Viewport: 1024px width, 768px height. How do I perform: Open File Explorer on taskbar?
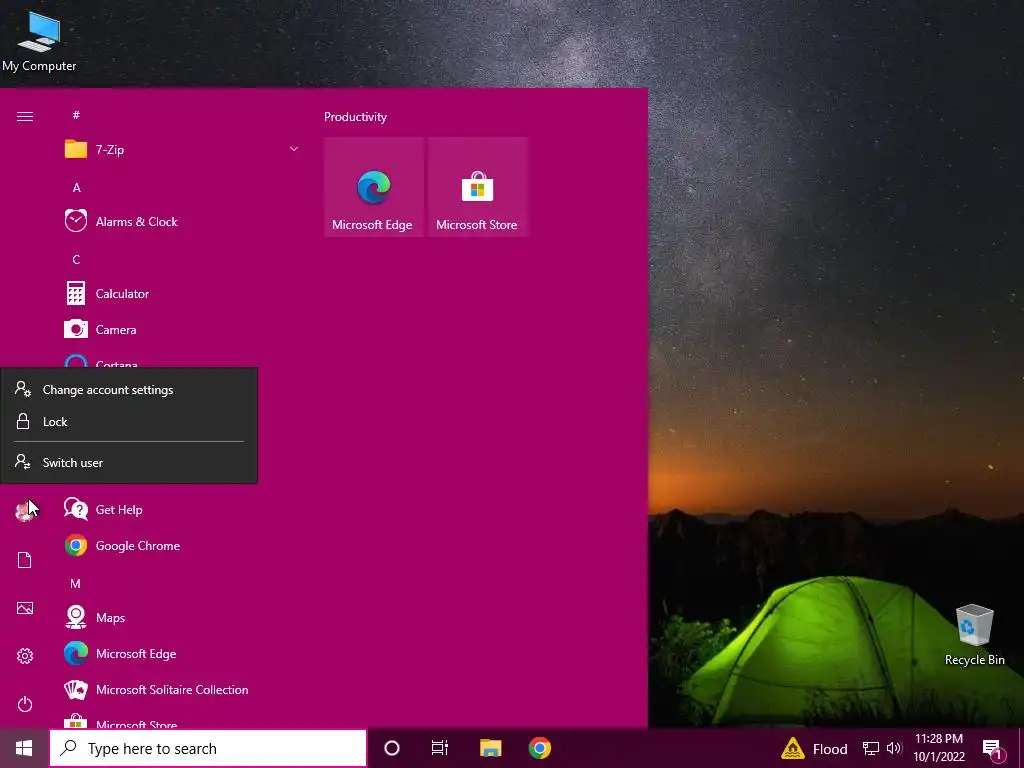[x=490, y=748]
